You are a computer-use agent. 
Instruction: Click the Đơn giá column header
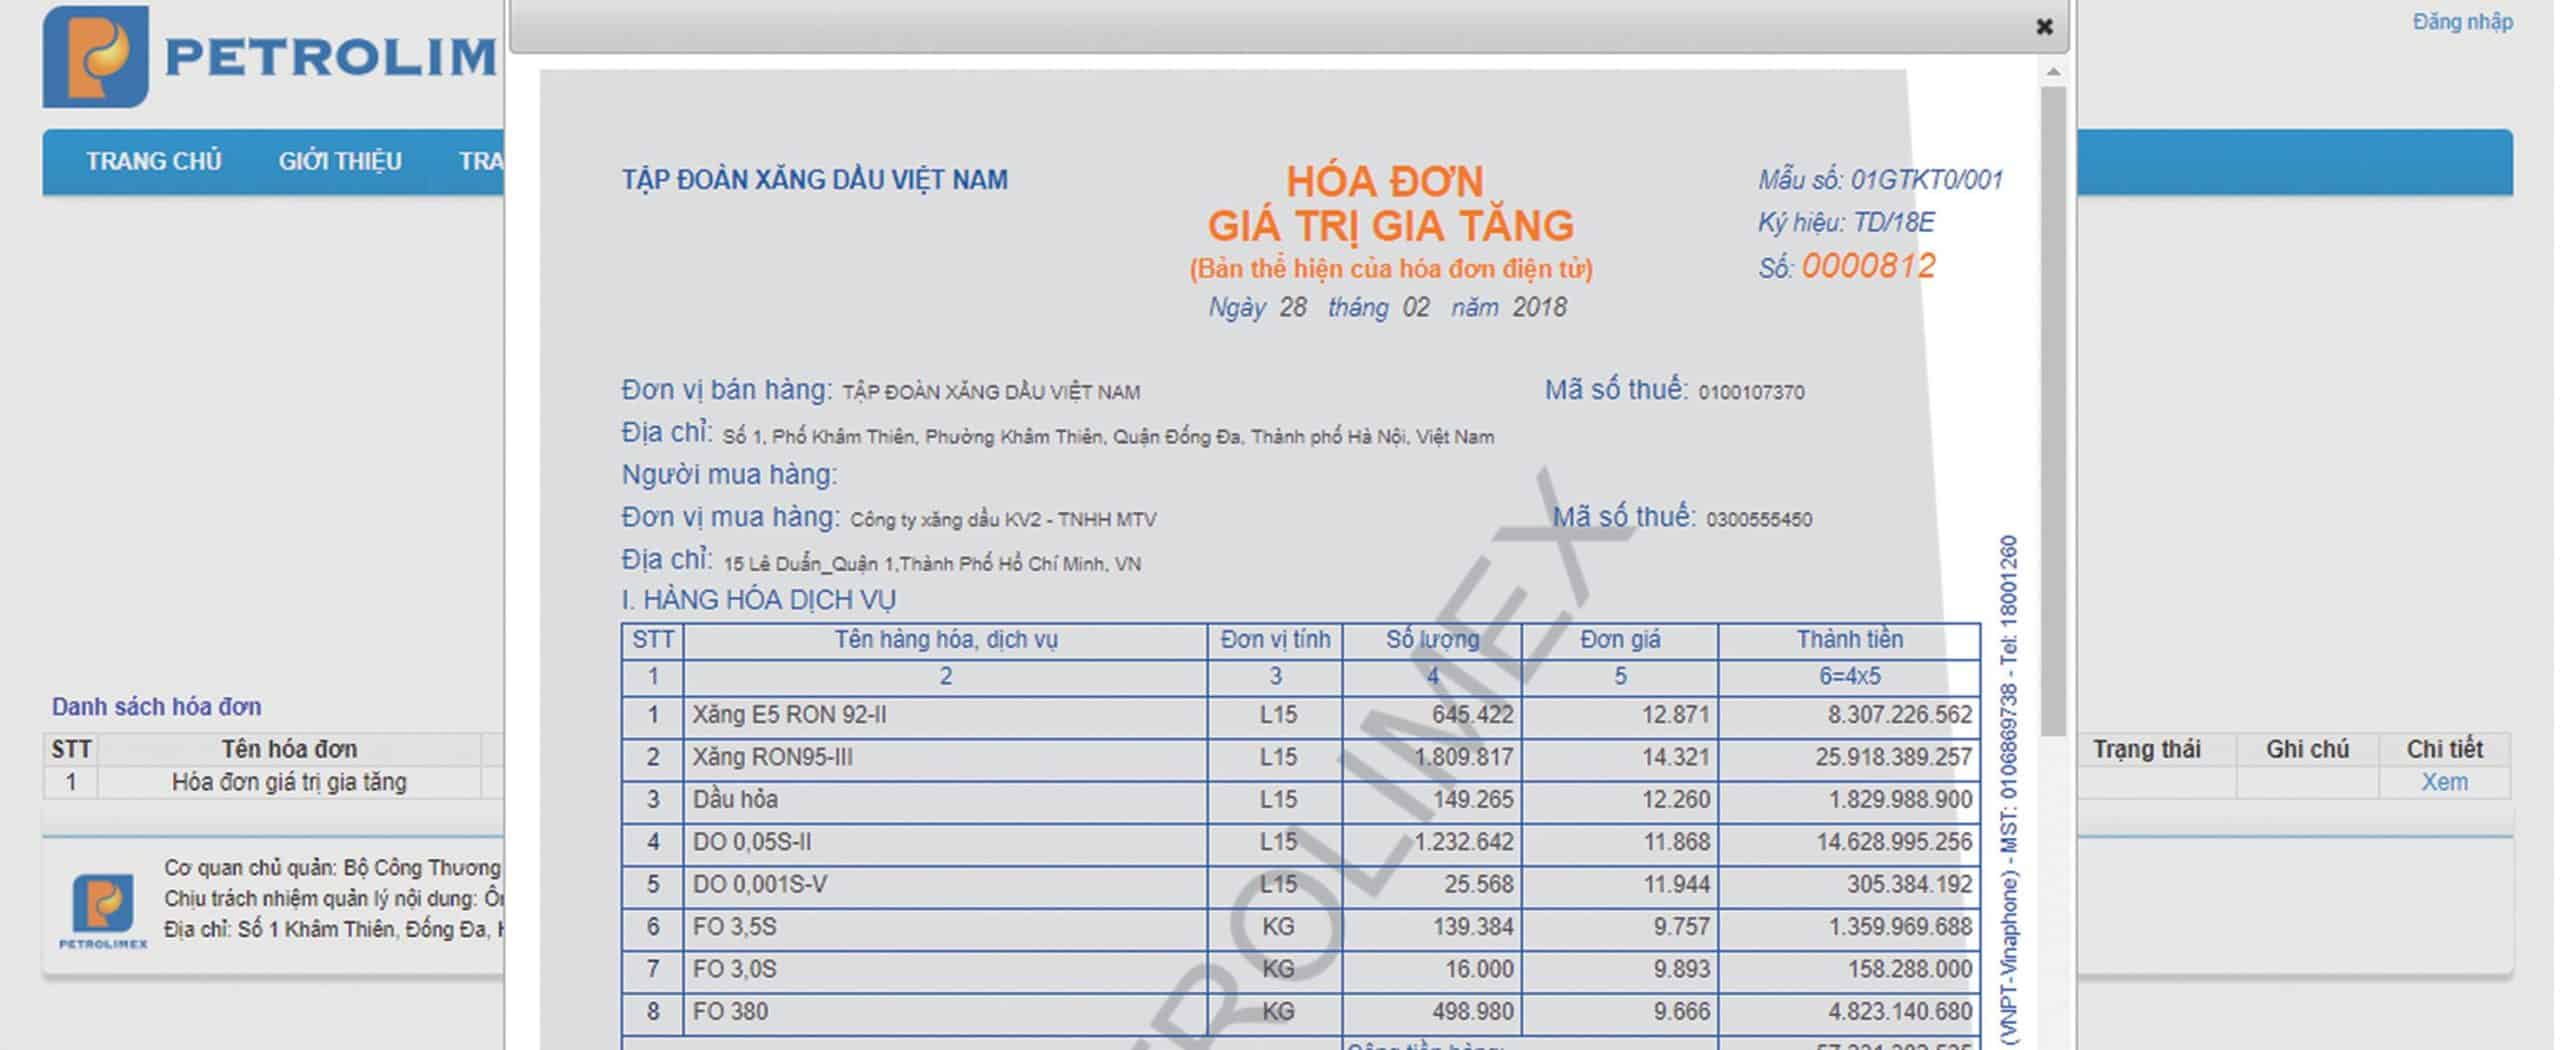(x=1620, y=640)
